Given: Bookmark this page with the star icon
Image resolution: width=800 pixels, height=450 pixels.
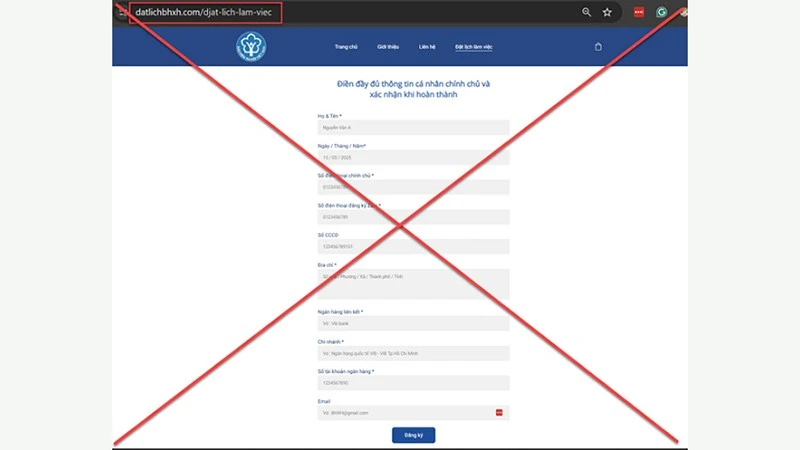Looking at the screenshot, I should [x=607, y=12].
